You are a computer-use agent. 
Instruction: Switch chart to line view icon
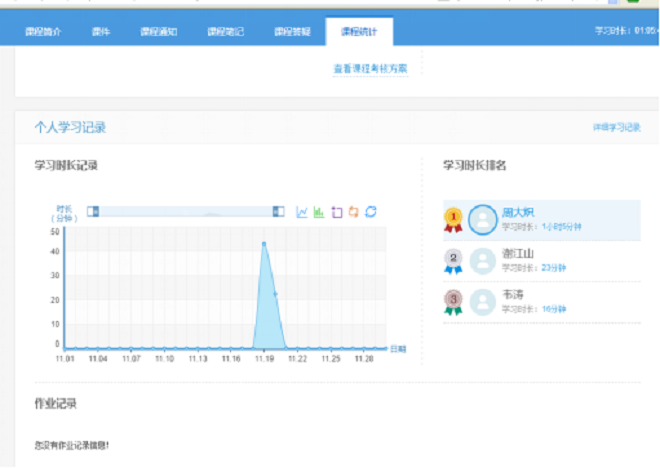302,212
